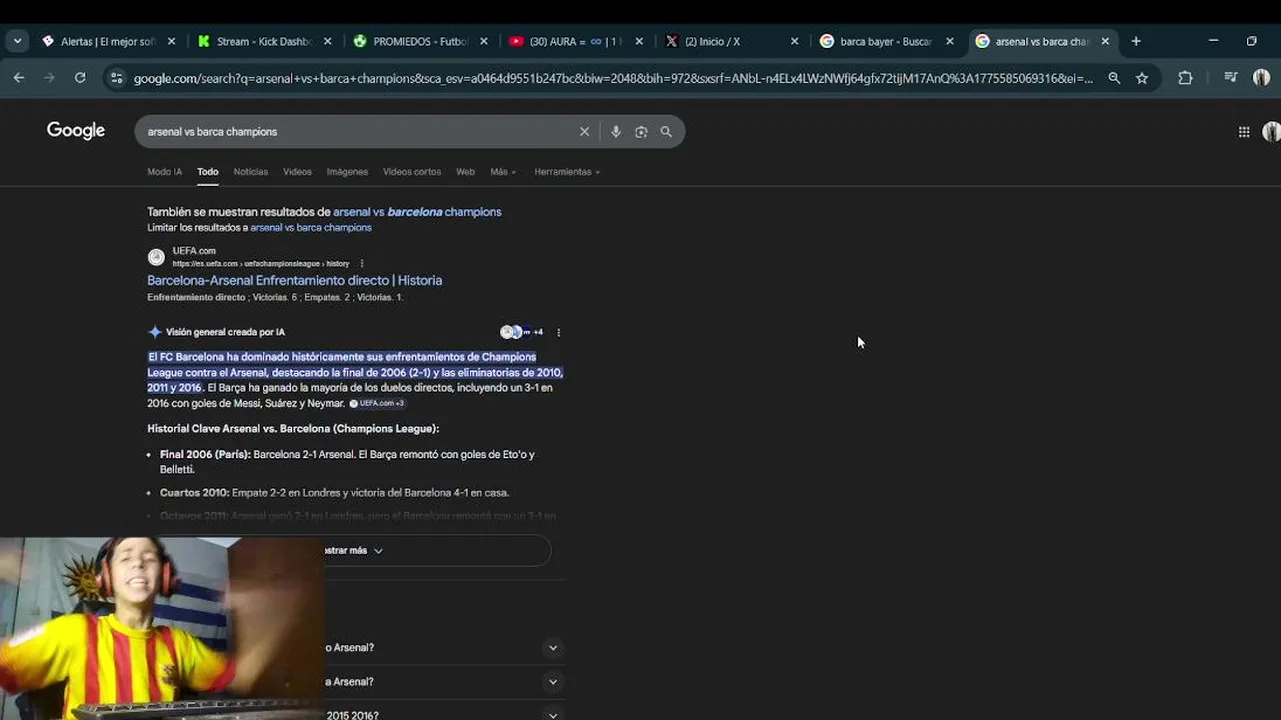Click 'Historial Clave Arsenal vs. Barcelona' heading
The image size is (1281, 720).
pos(293,429)
